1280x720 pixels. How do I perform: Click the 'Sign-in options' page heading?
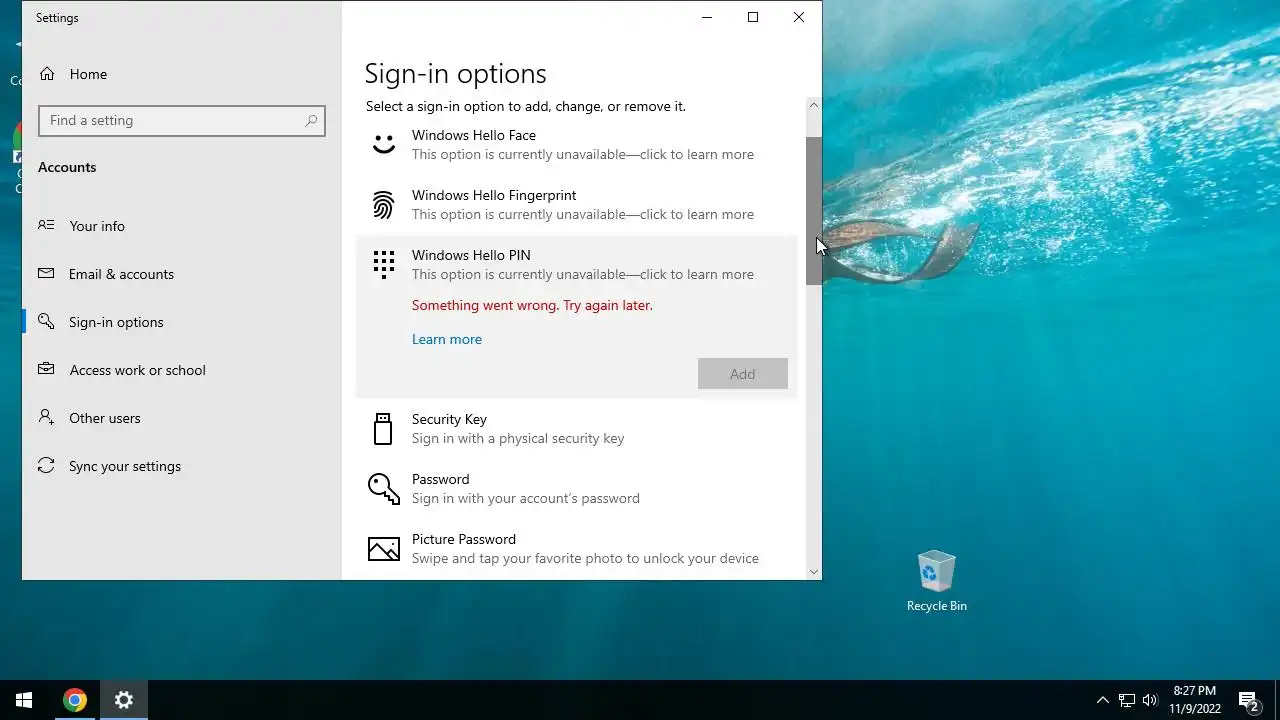(455, 74)
